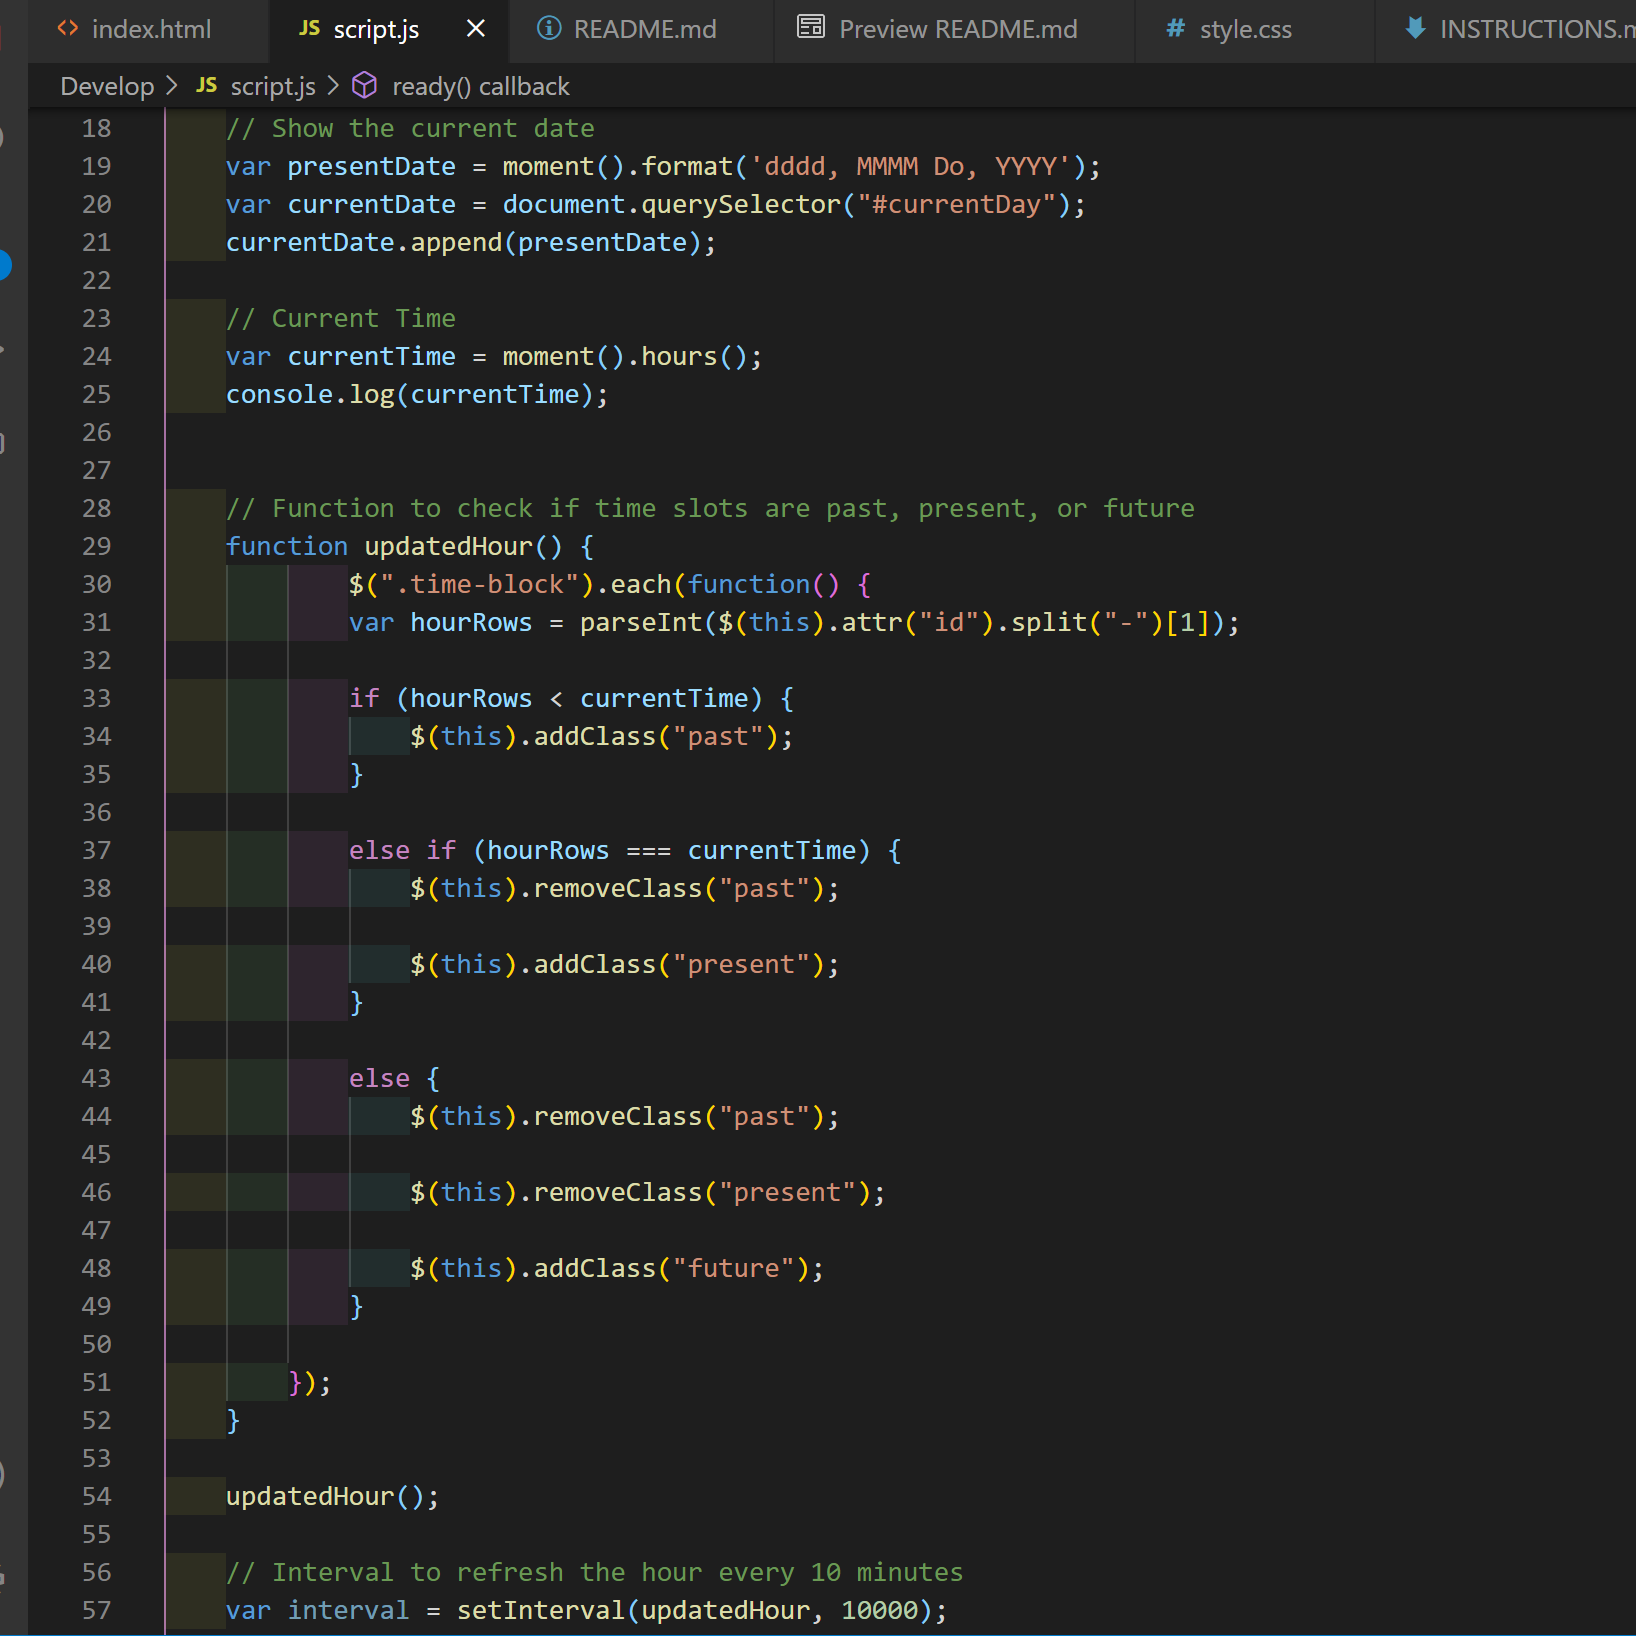Click the else keyword on line 43
The height and width of the screenshot is (1636, 1636).
[x=379, y=1079]
